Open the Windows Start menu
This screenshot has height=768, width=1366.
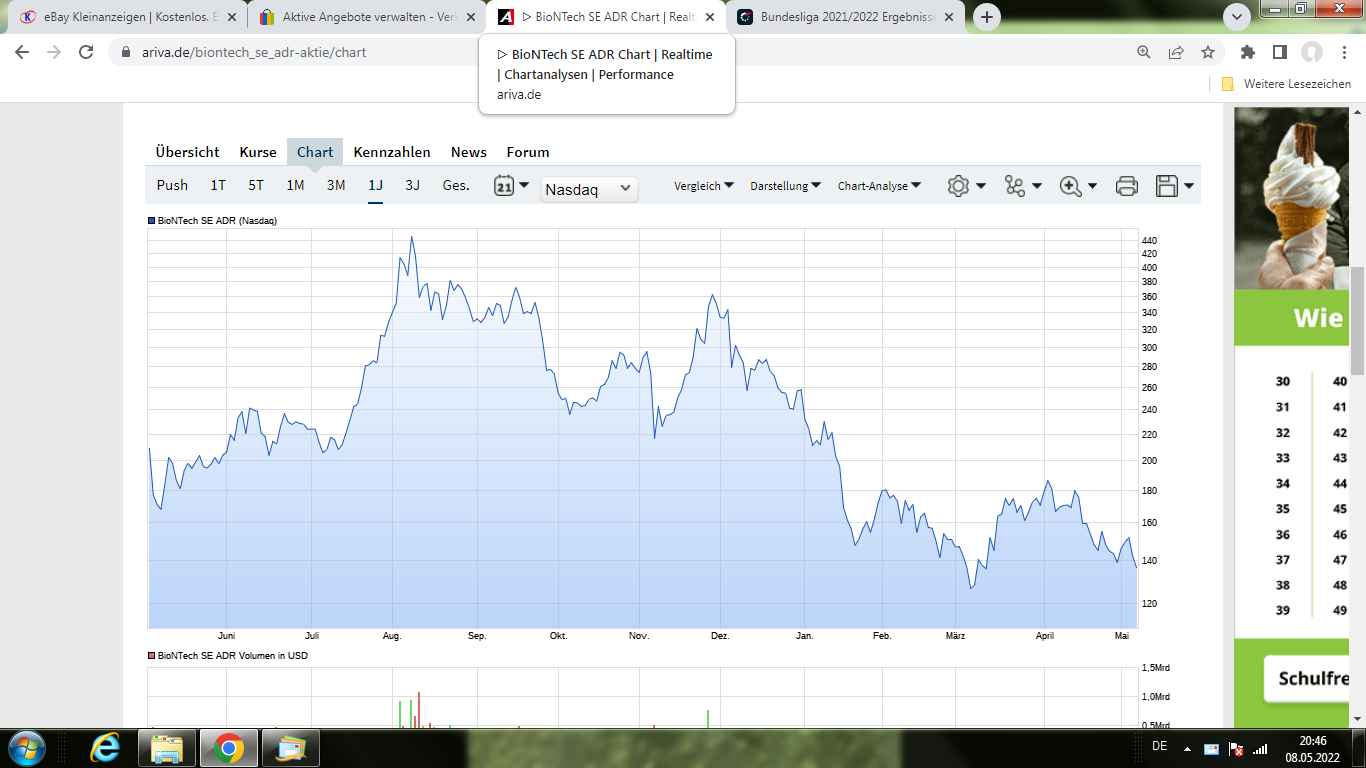[x=25, y=747]
